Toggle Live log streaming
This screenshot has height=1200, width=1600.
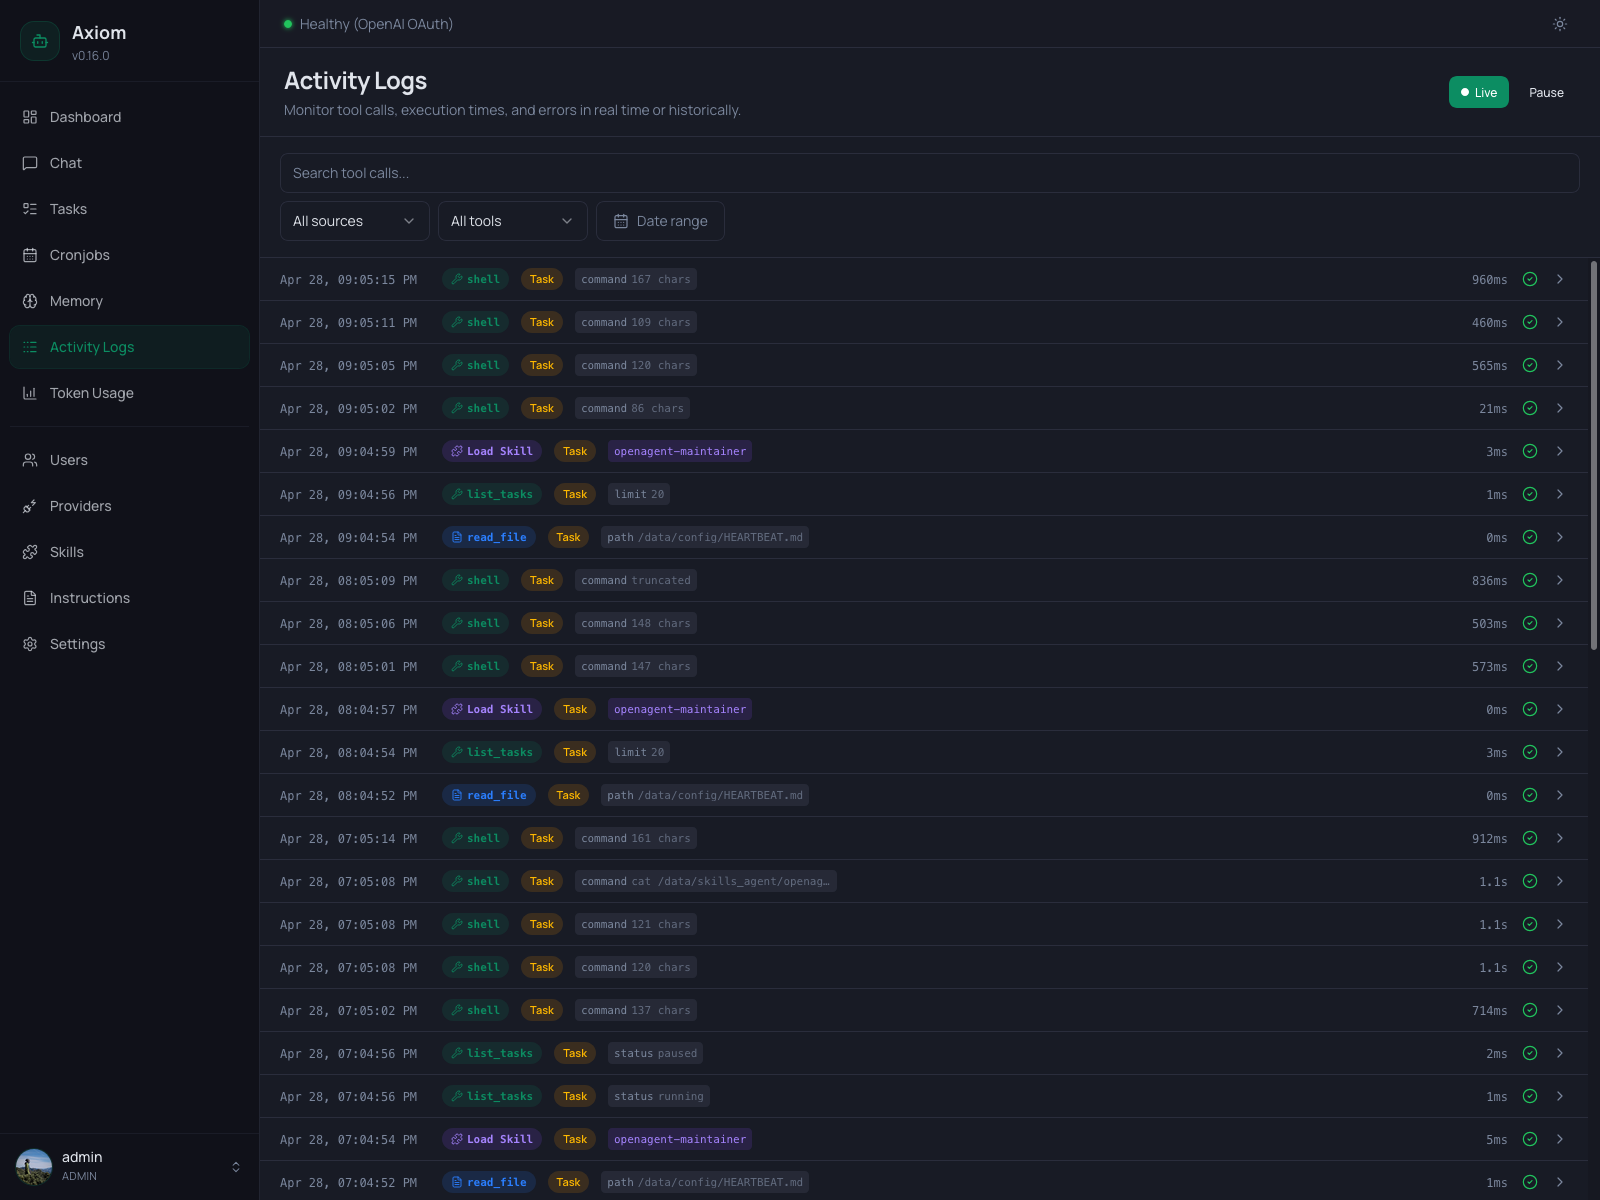pos(1478,92)
